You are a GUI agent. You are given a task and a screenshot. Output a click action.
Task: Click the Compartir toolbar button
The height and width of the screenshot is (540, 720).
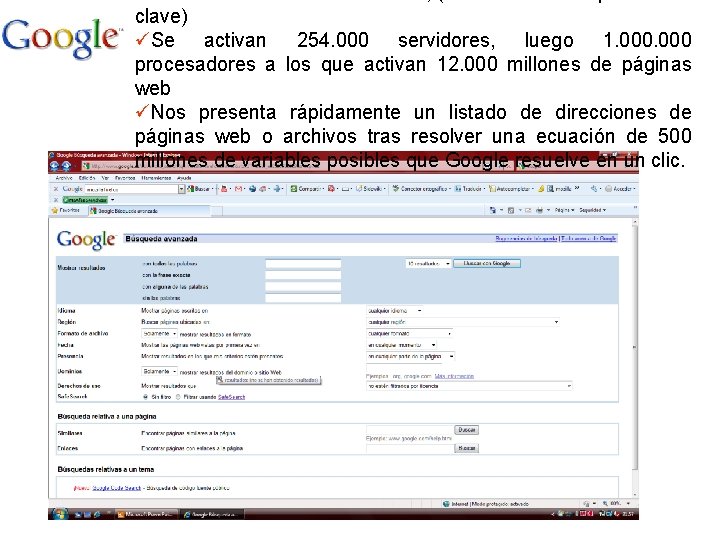coord(307,189)
